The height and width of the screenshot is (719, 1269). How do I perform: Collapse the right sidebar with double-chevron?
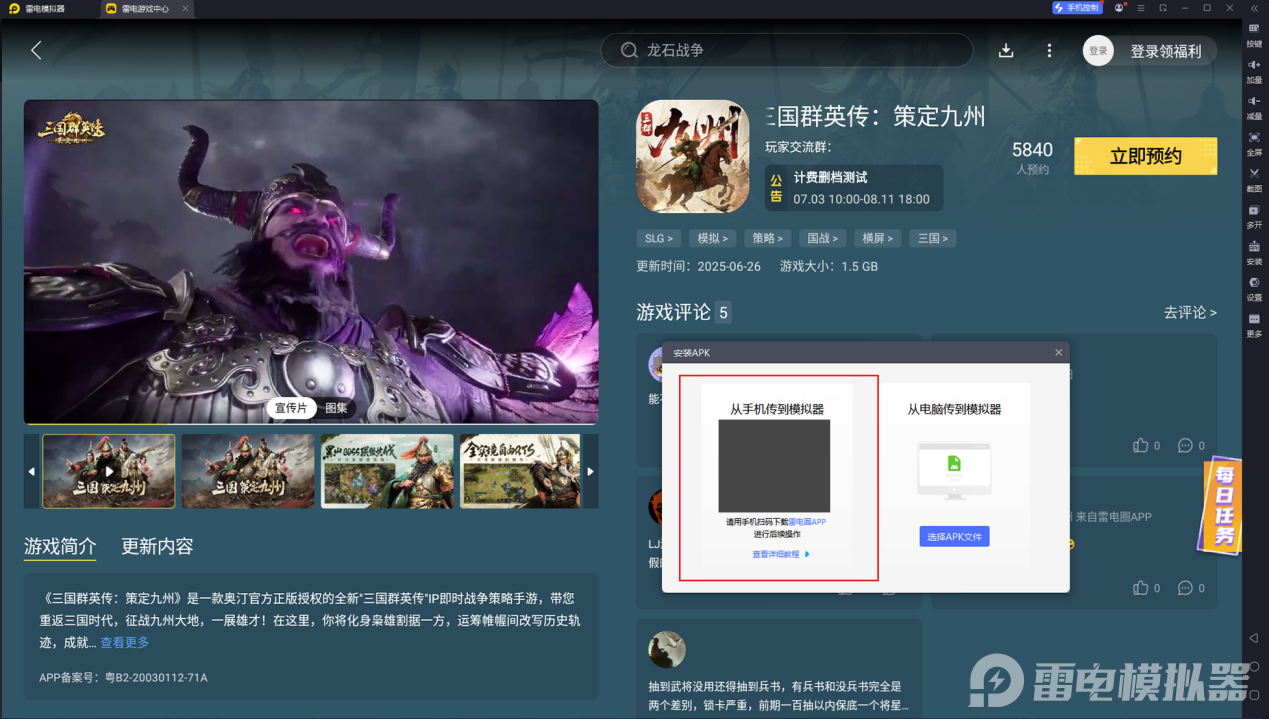click(x=1254, y=8)
